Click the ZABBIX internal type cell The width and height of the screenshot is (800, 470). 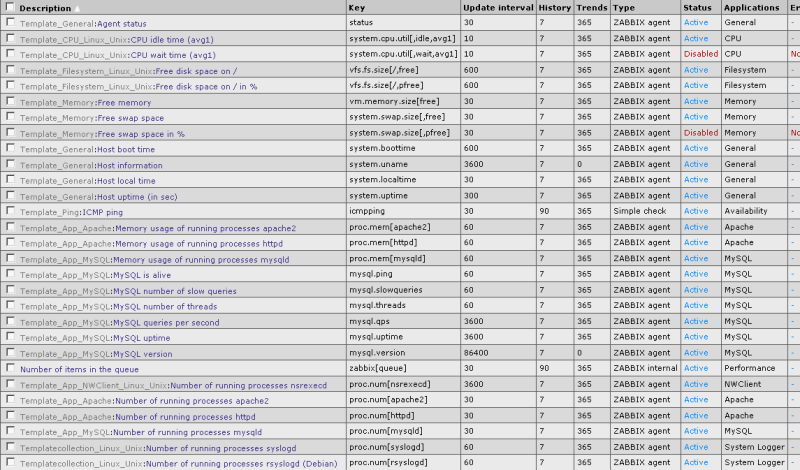(645, 368)
